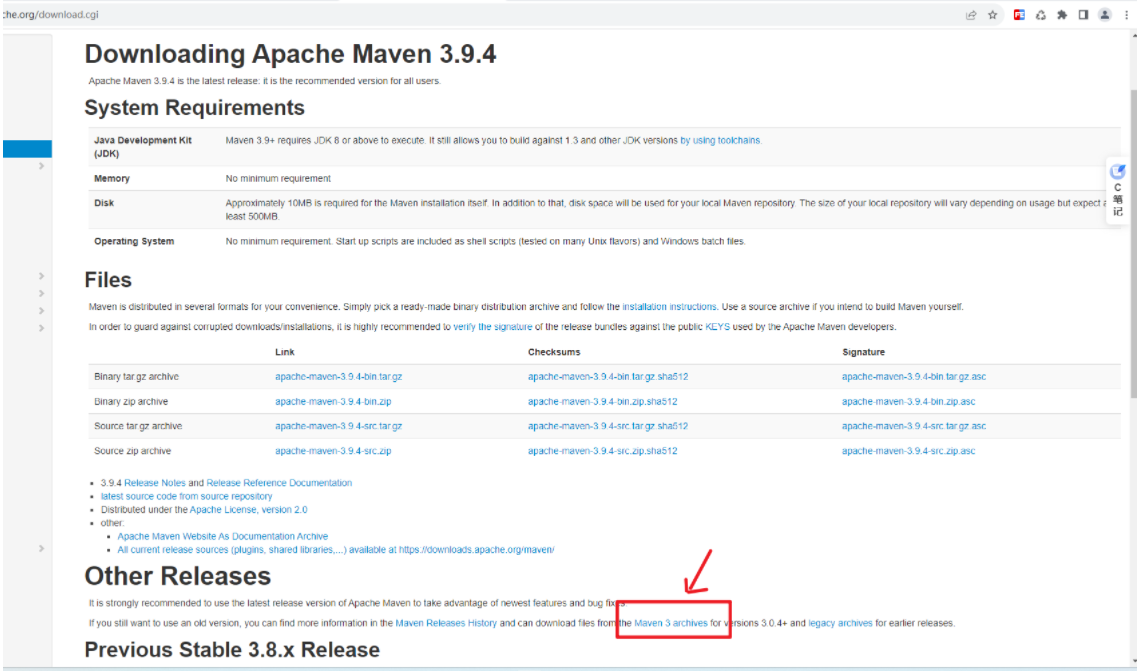Click the 'Link' column header

(284, 352)
